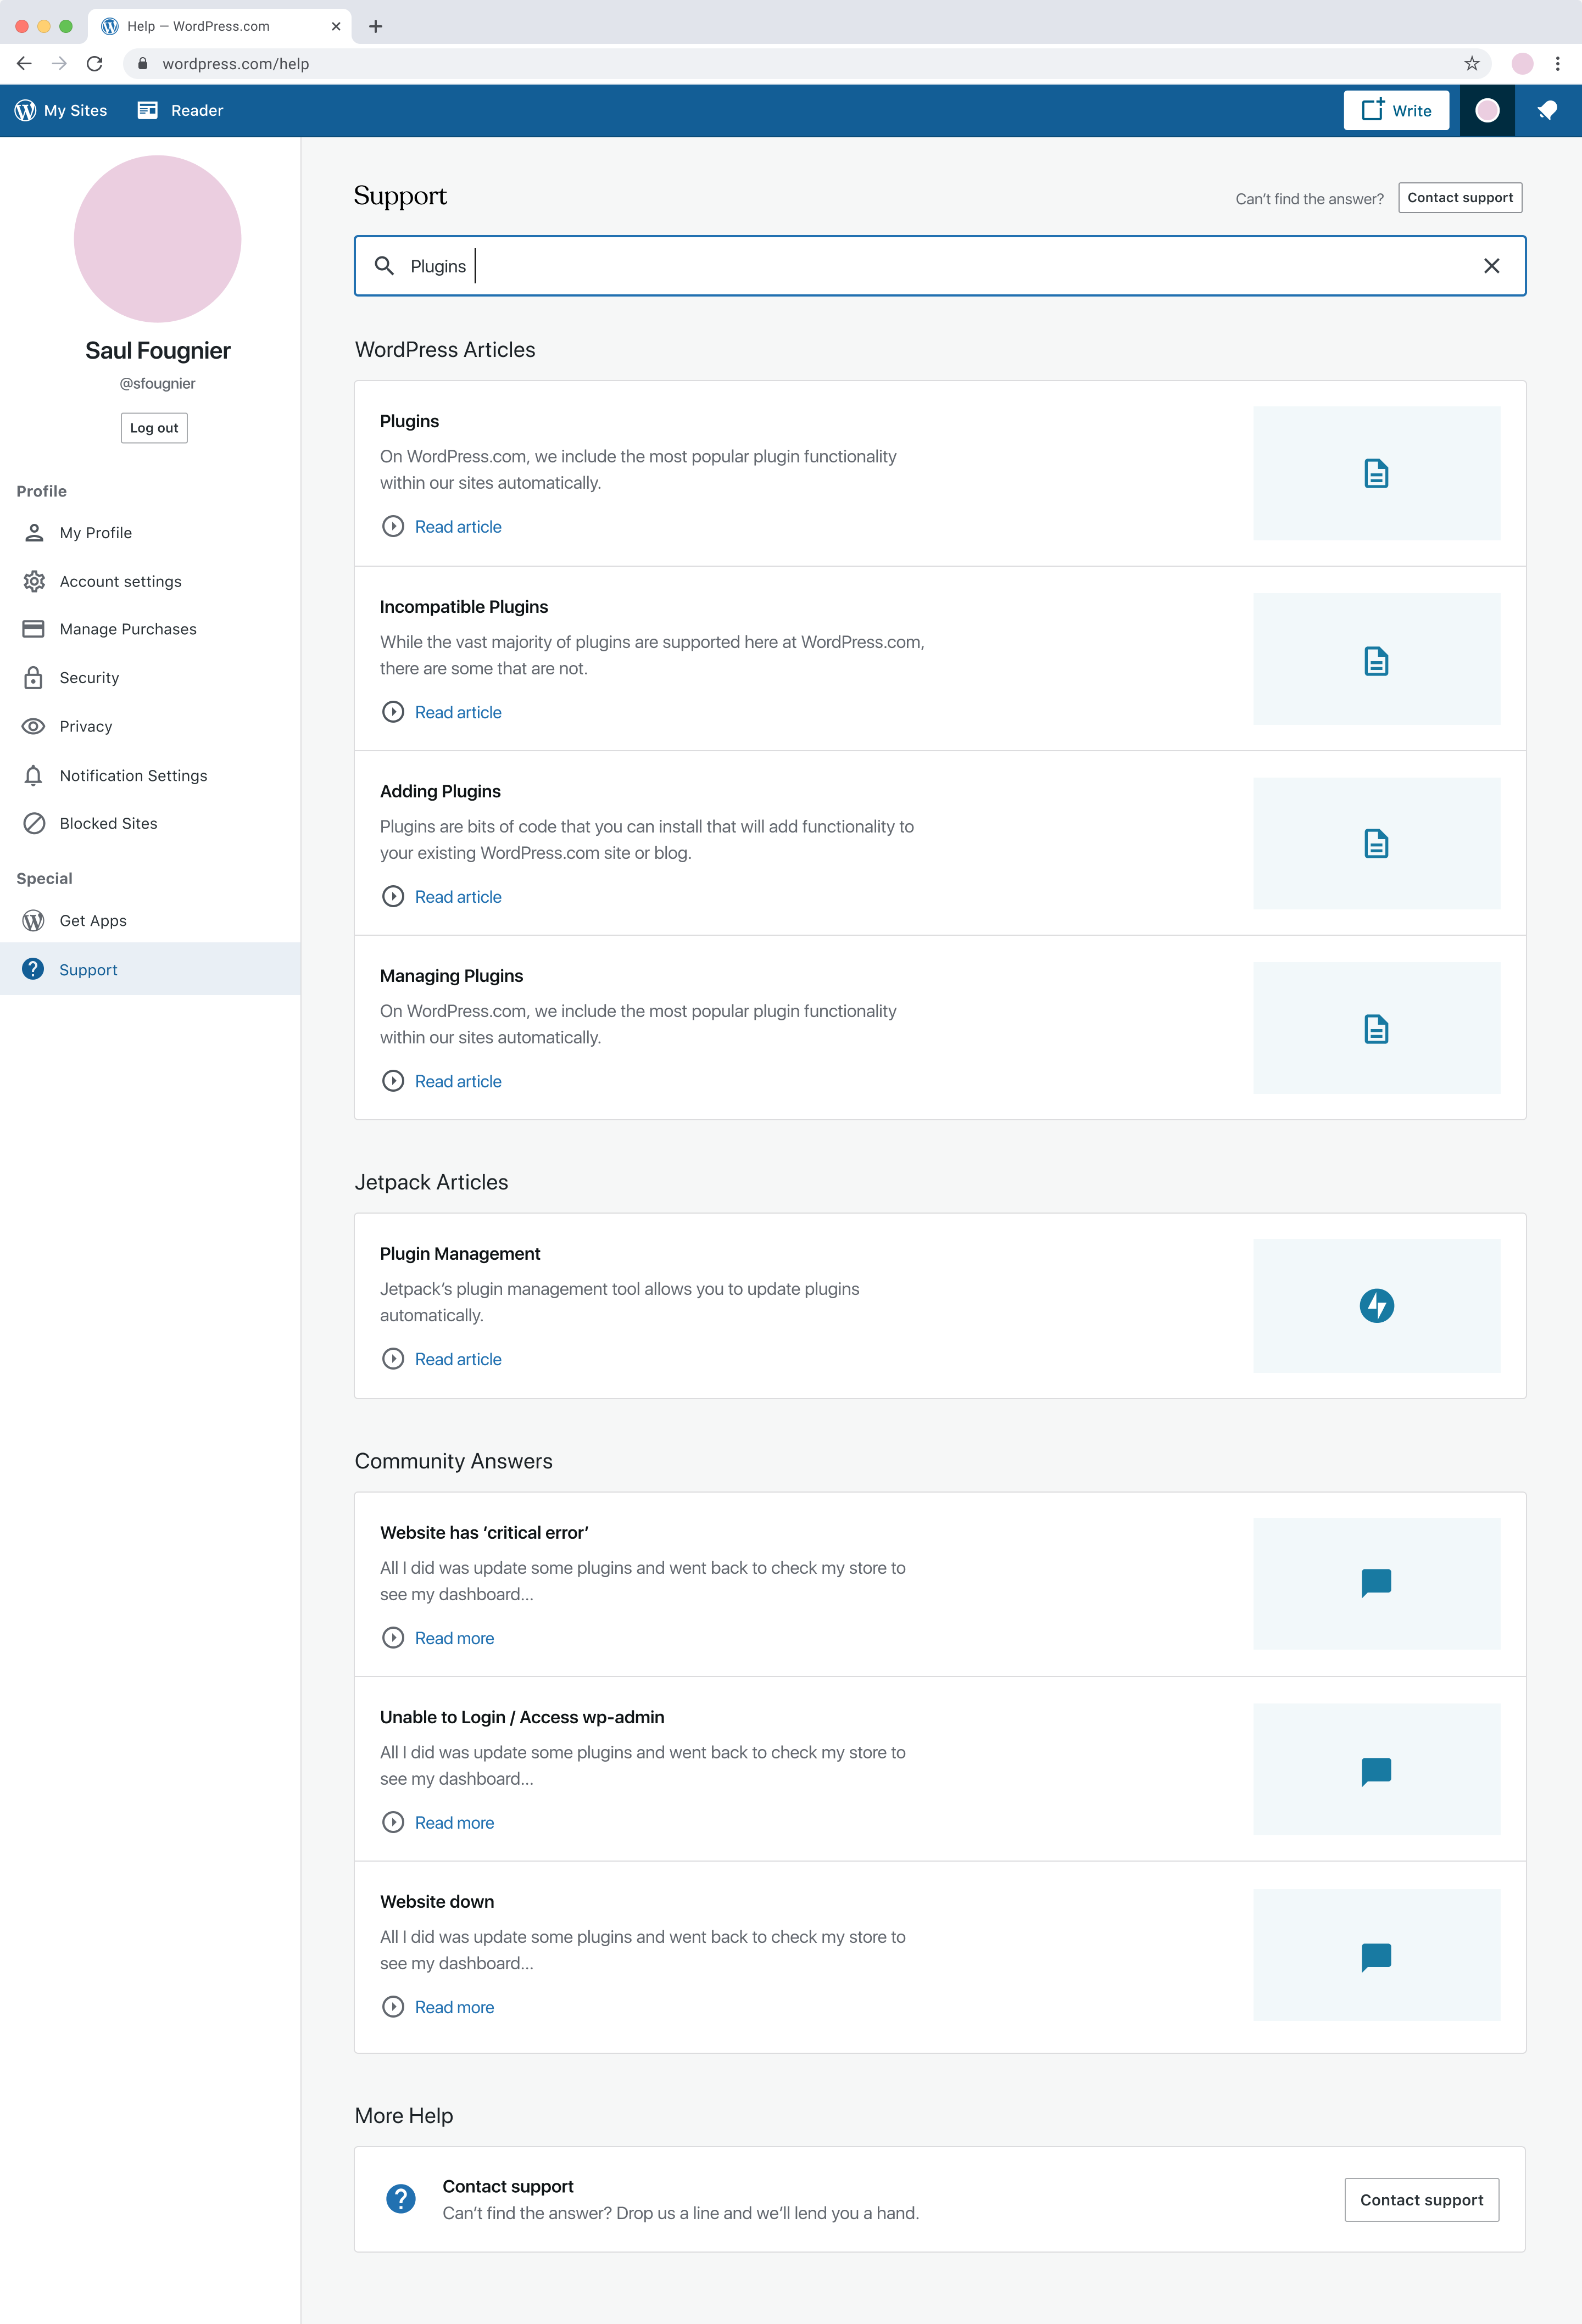Viewport: 1582px width, 2324px height.
Task: Focus the Support search input field
Action: pos(900,266)
